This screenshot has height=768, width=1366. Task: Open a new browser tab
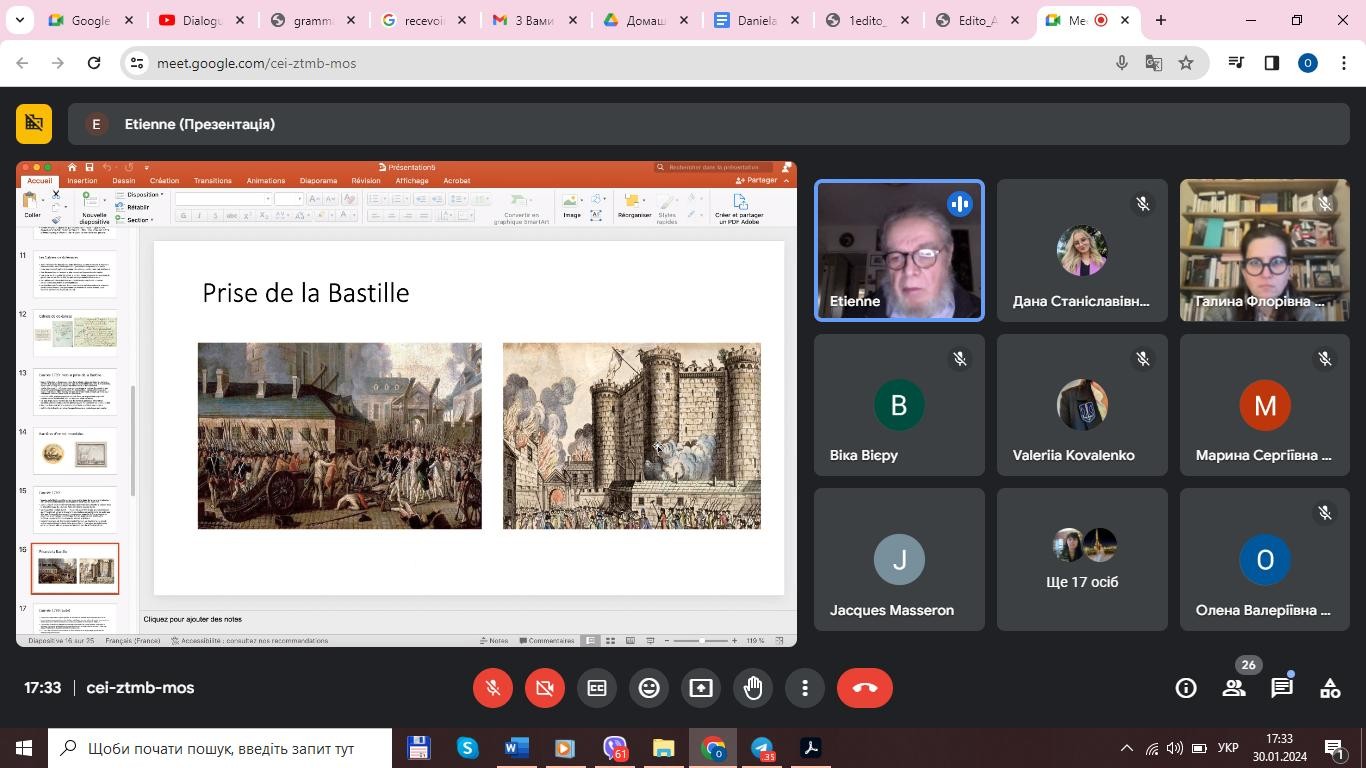click(1161, 20)
